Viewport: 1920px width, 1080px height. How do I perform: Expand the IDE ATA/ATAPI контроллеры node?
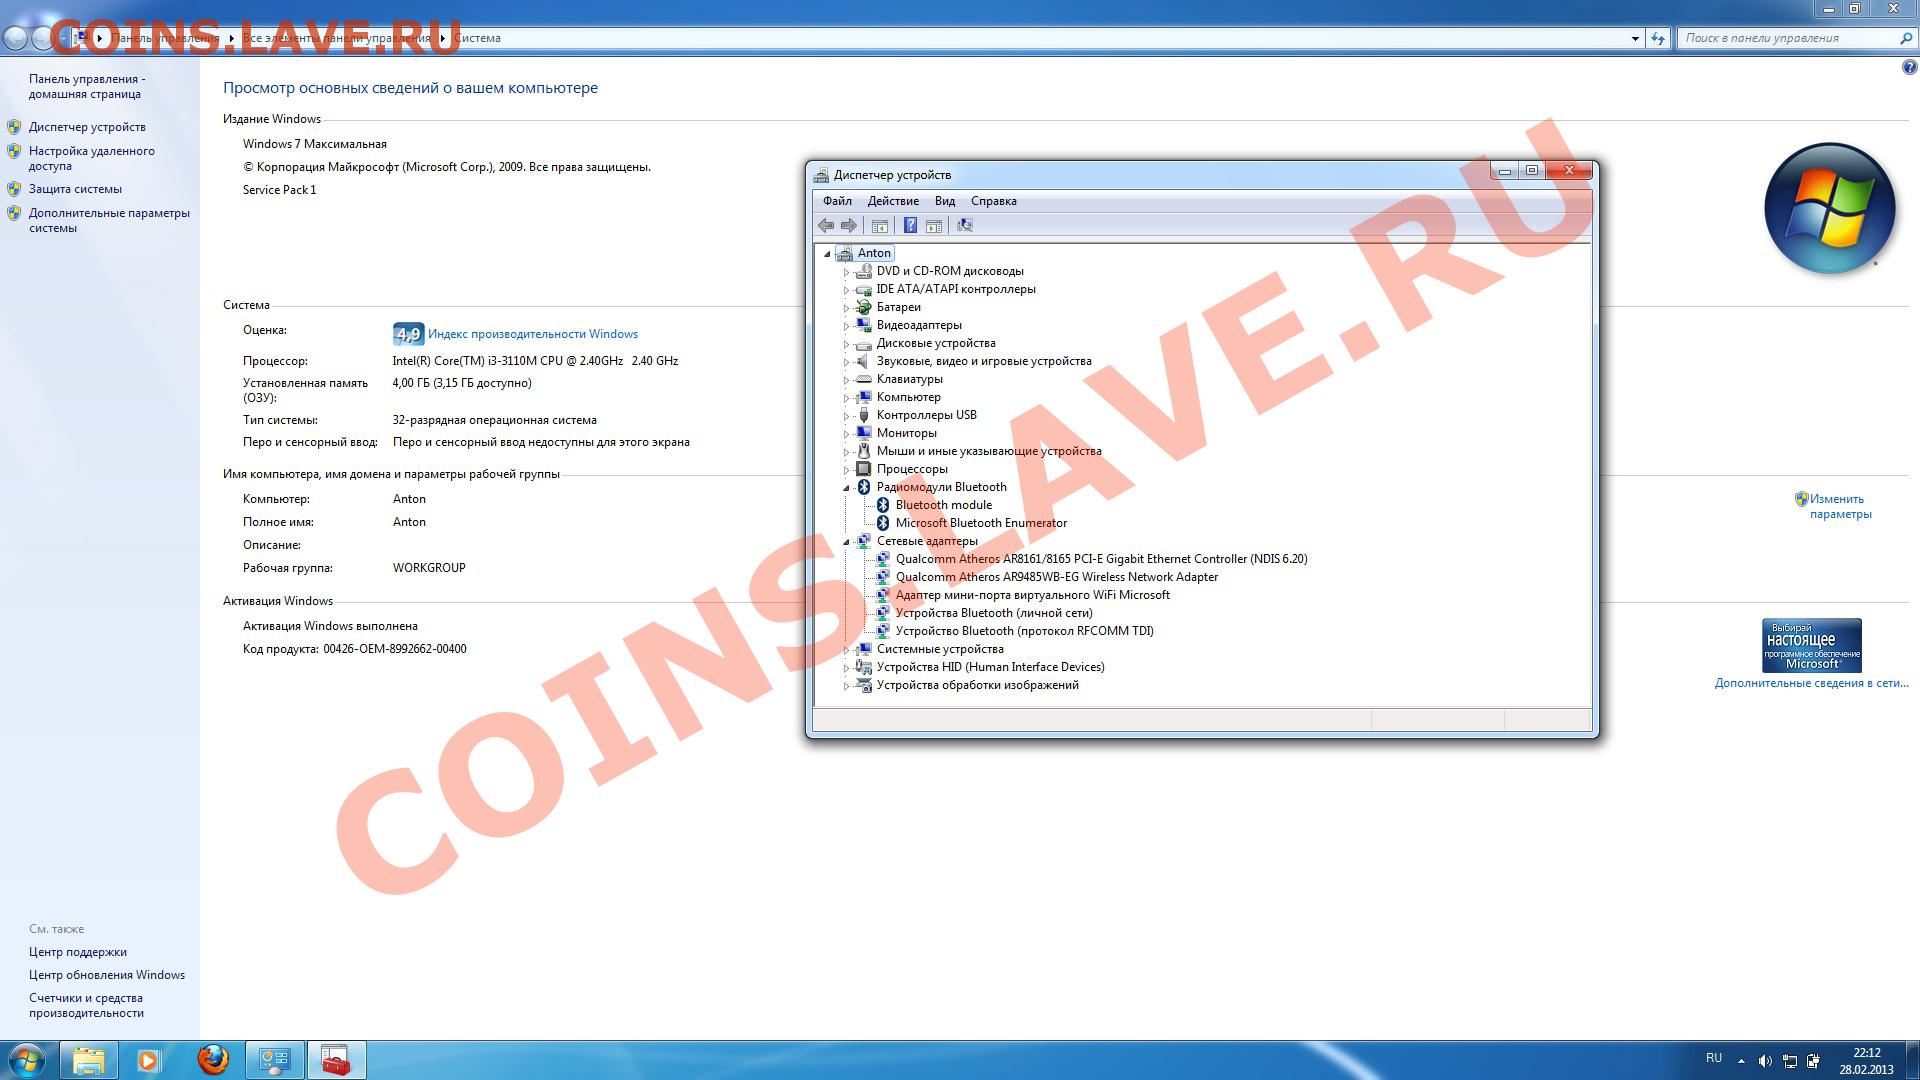pyautogui.click(x=846, y=290)
